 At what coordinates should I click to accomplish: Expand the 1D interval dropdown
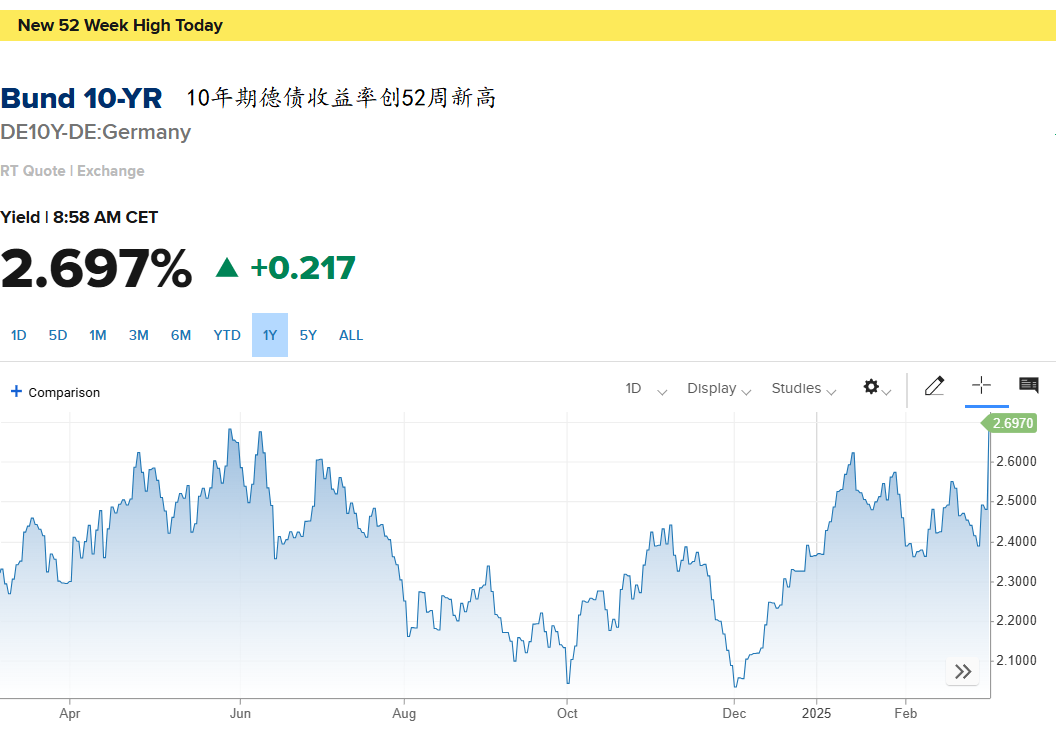pyautogui.click(x=646, y=389)
